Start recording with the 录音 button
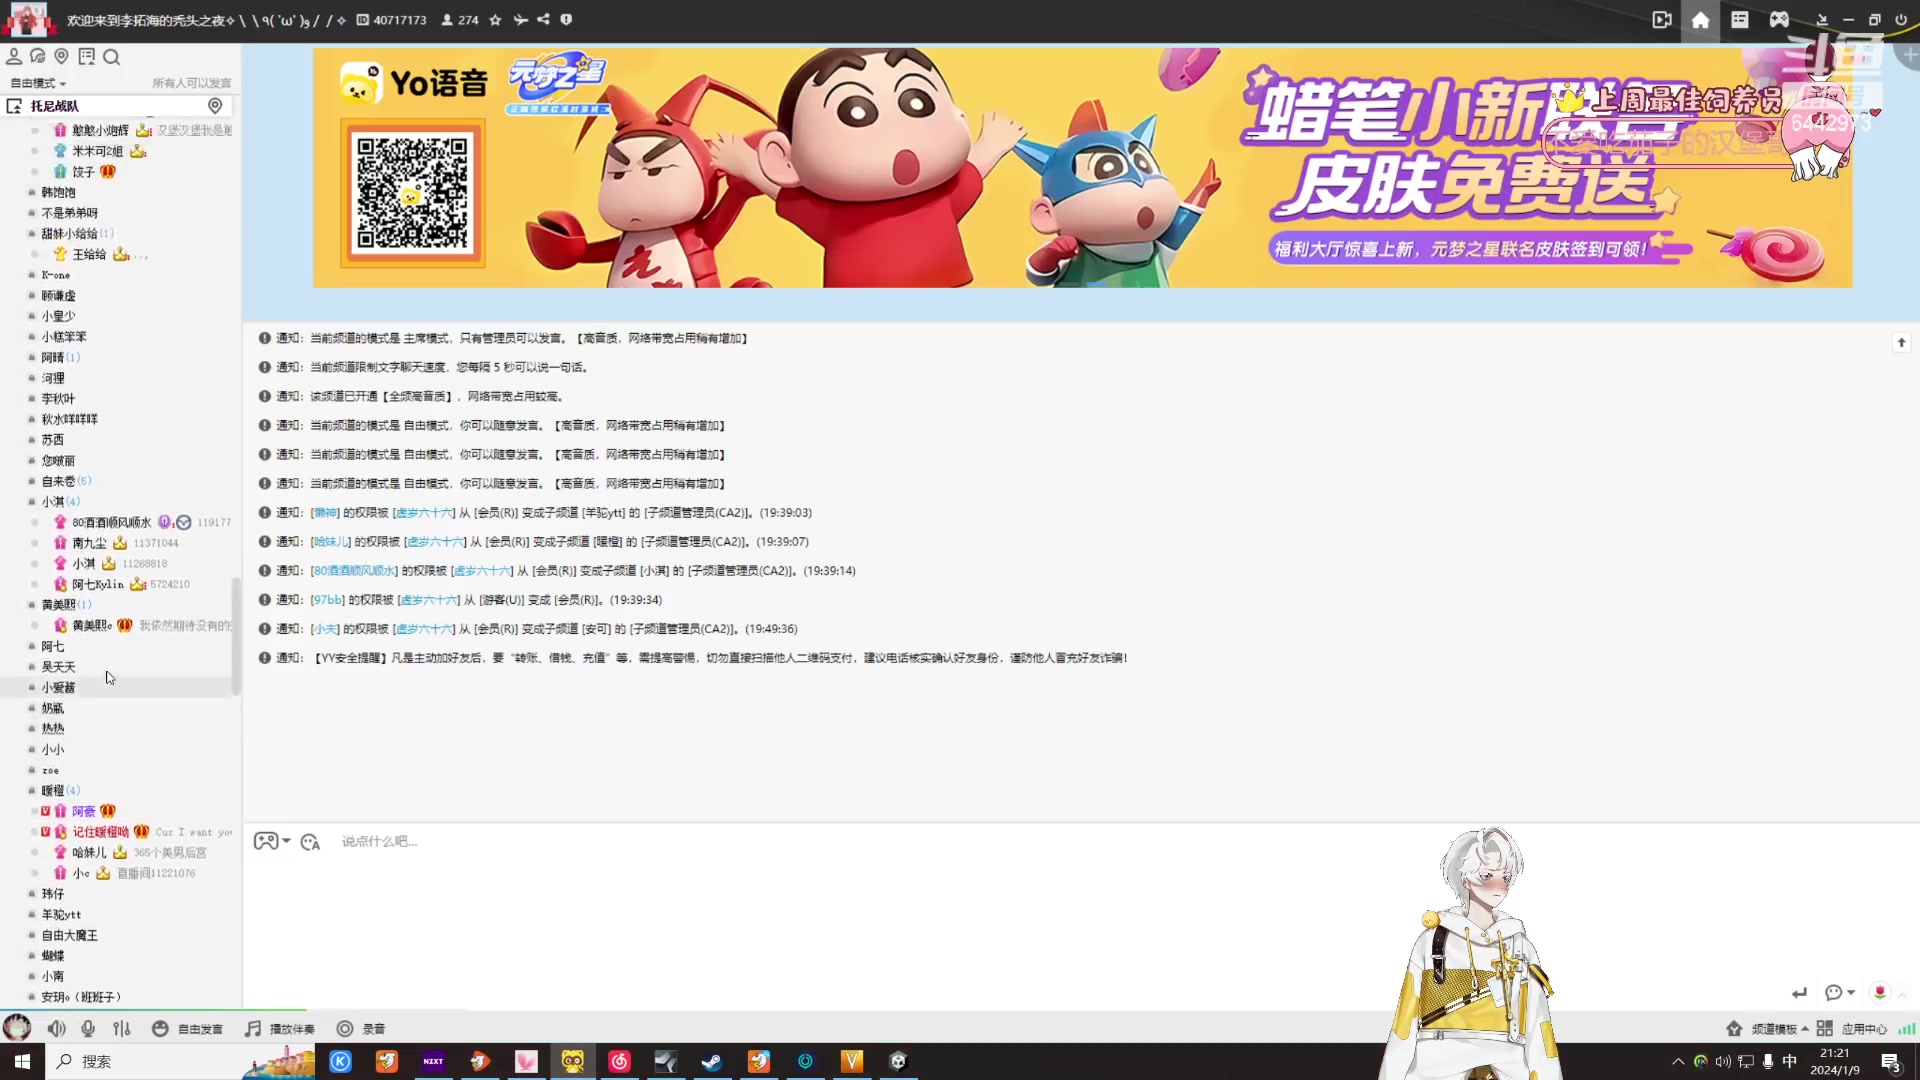This screenshot has height=1080, width=1920. click(361, 1029)
